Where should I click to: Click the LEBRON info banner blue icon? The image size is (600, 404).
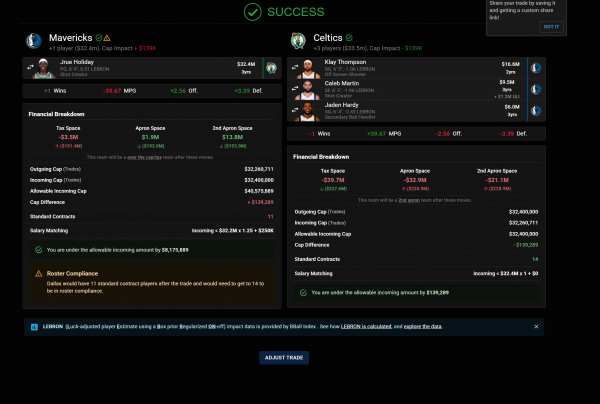[x=34, y=327]
